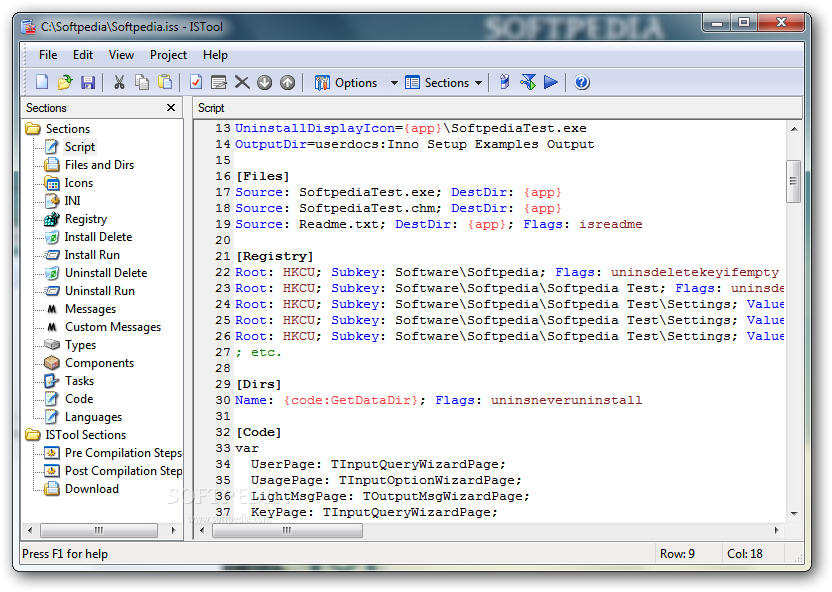Image resolution: width=832 pixels, height=592 pixels.
Task: Click the Edit item properties icon
Action: (219, 82)
